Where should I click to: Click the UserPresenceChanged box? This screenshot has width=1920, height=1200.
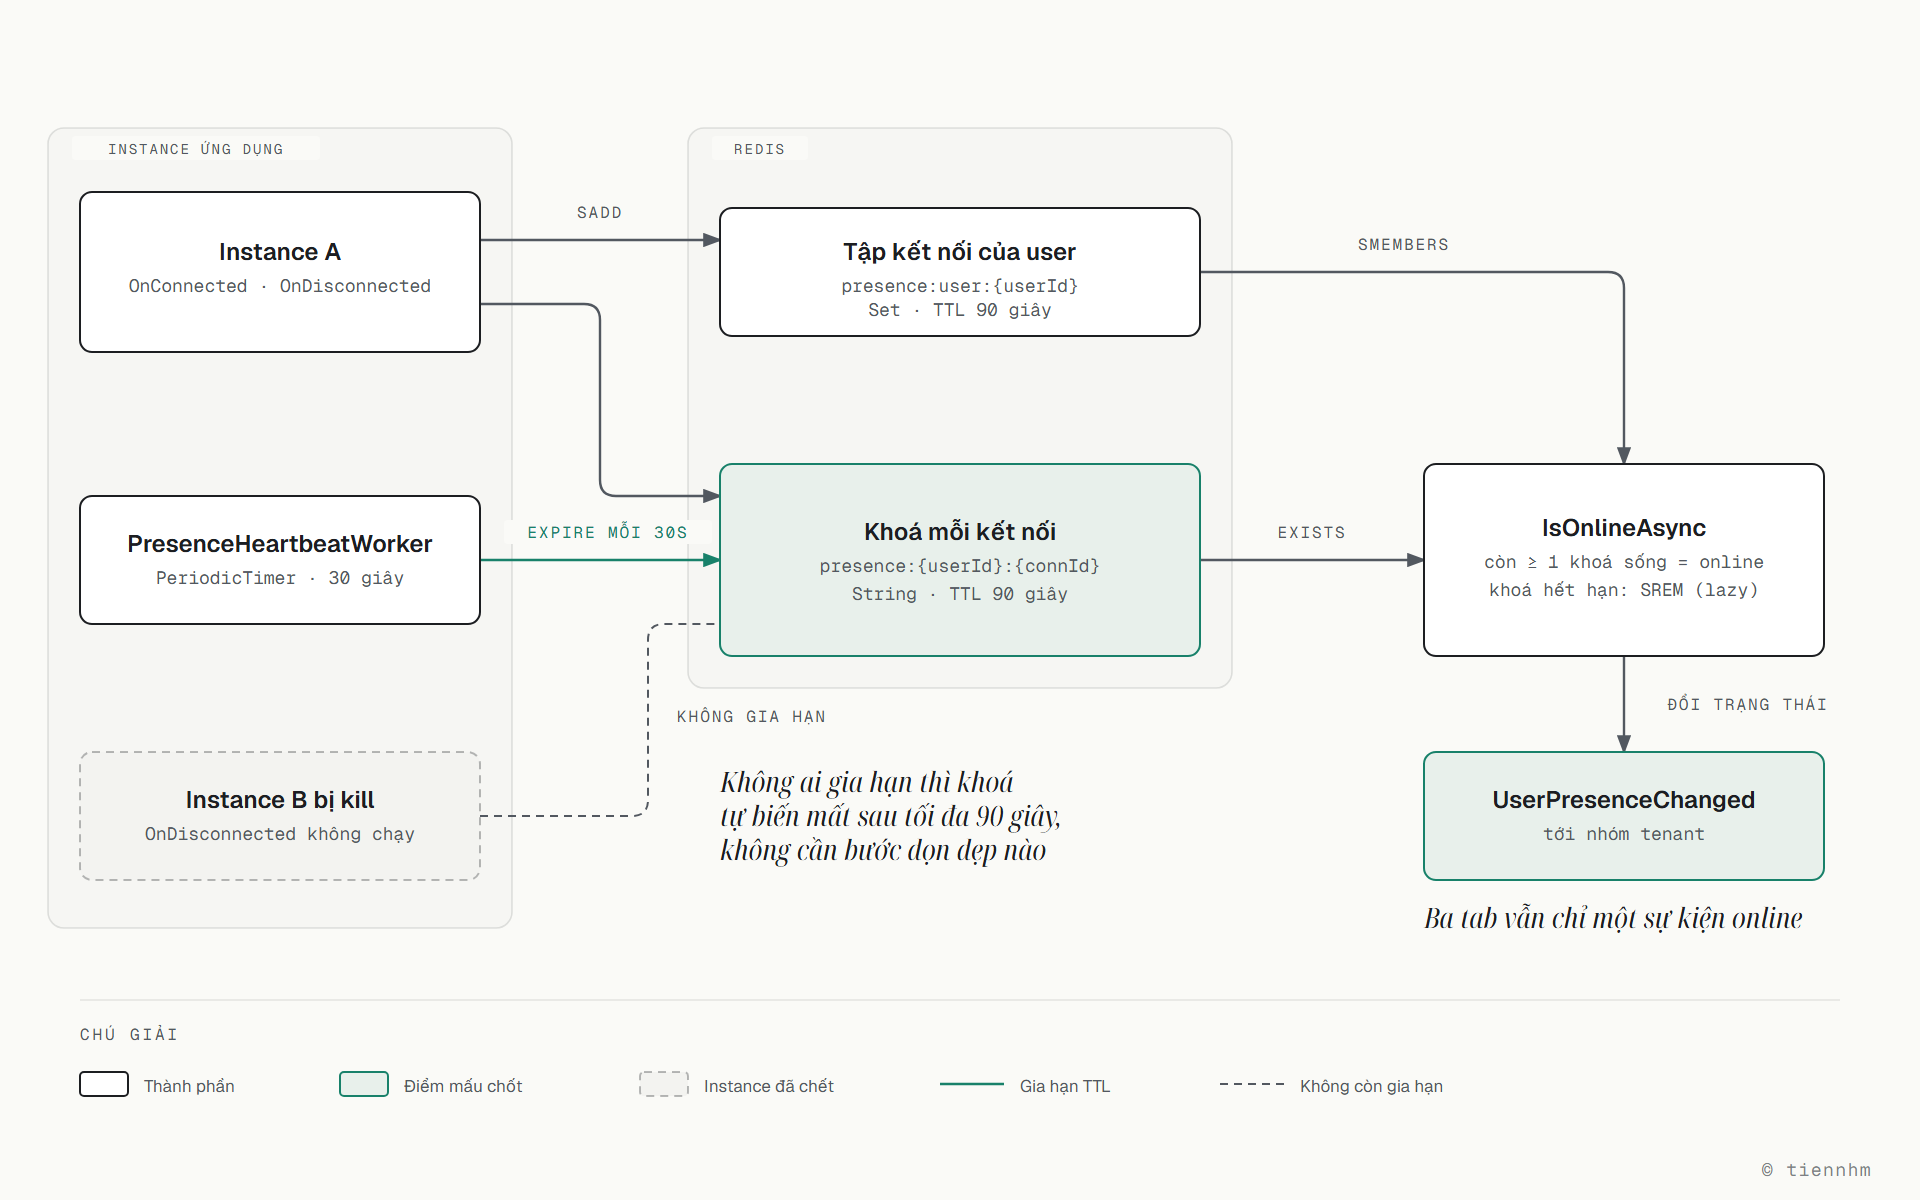(1624, 816)
